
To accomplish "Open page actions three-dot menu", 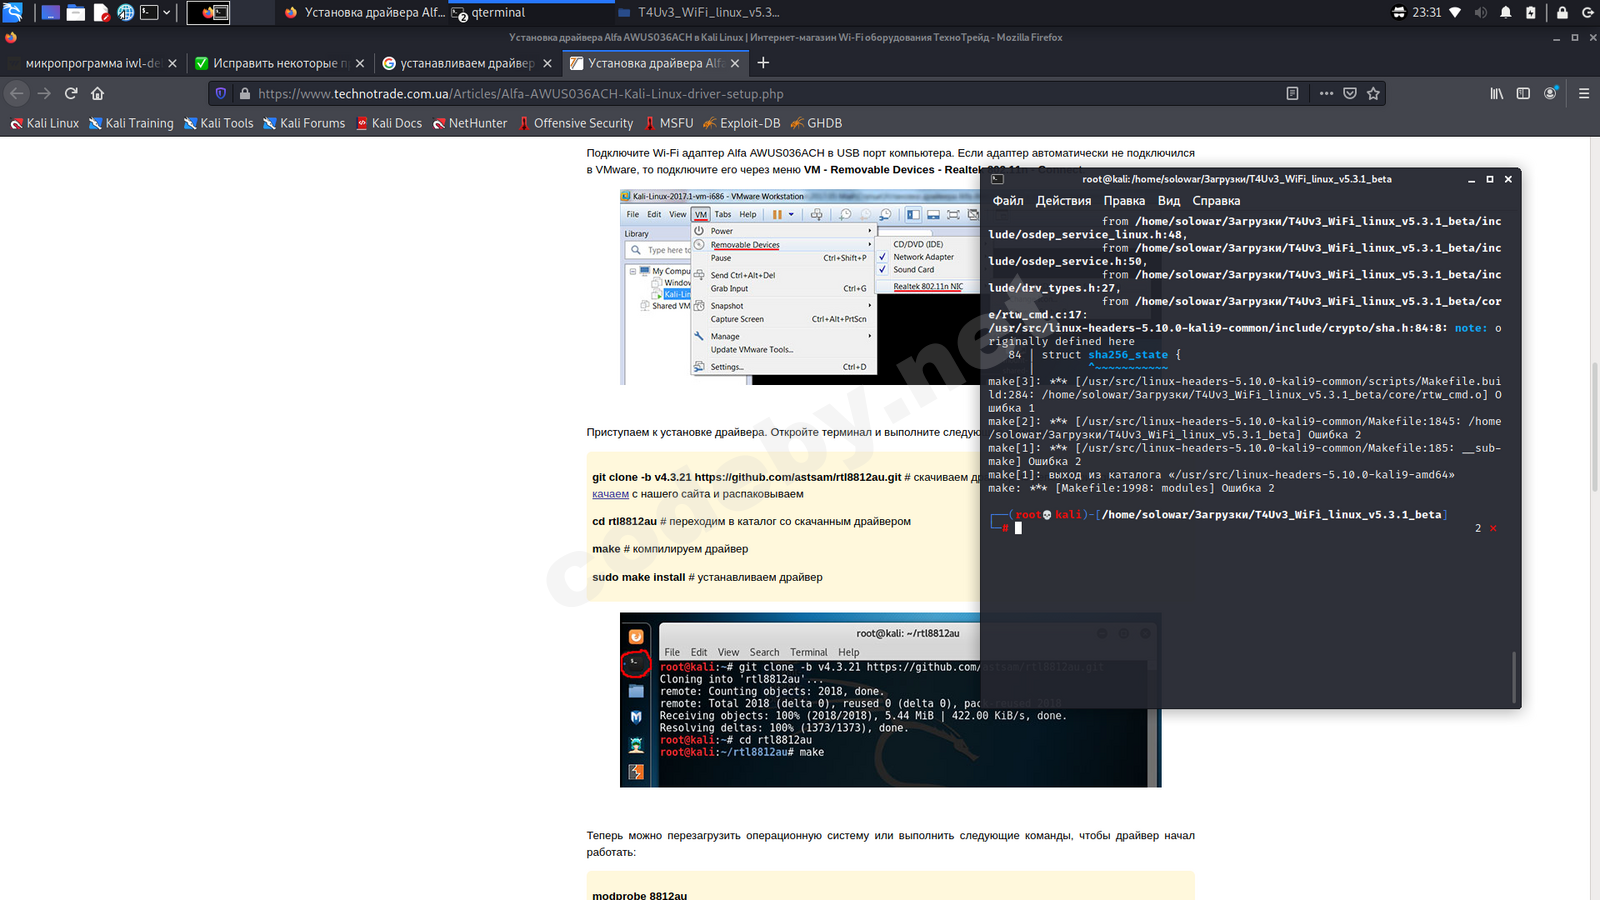I will (1326, 93).
